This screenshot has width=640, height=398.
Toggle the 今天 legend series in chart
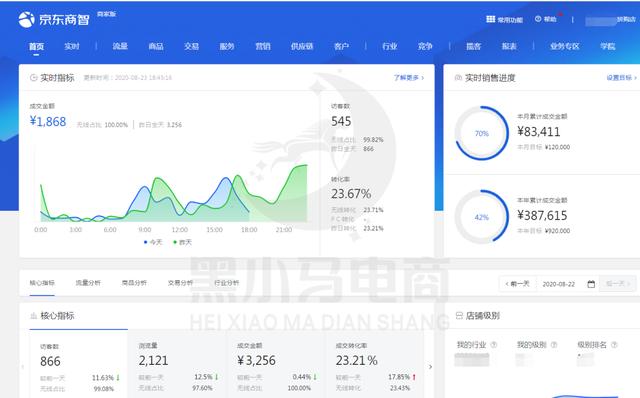click(x=153, y=242)
